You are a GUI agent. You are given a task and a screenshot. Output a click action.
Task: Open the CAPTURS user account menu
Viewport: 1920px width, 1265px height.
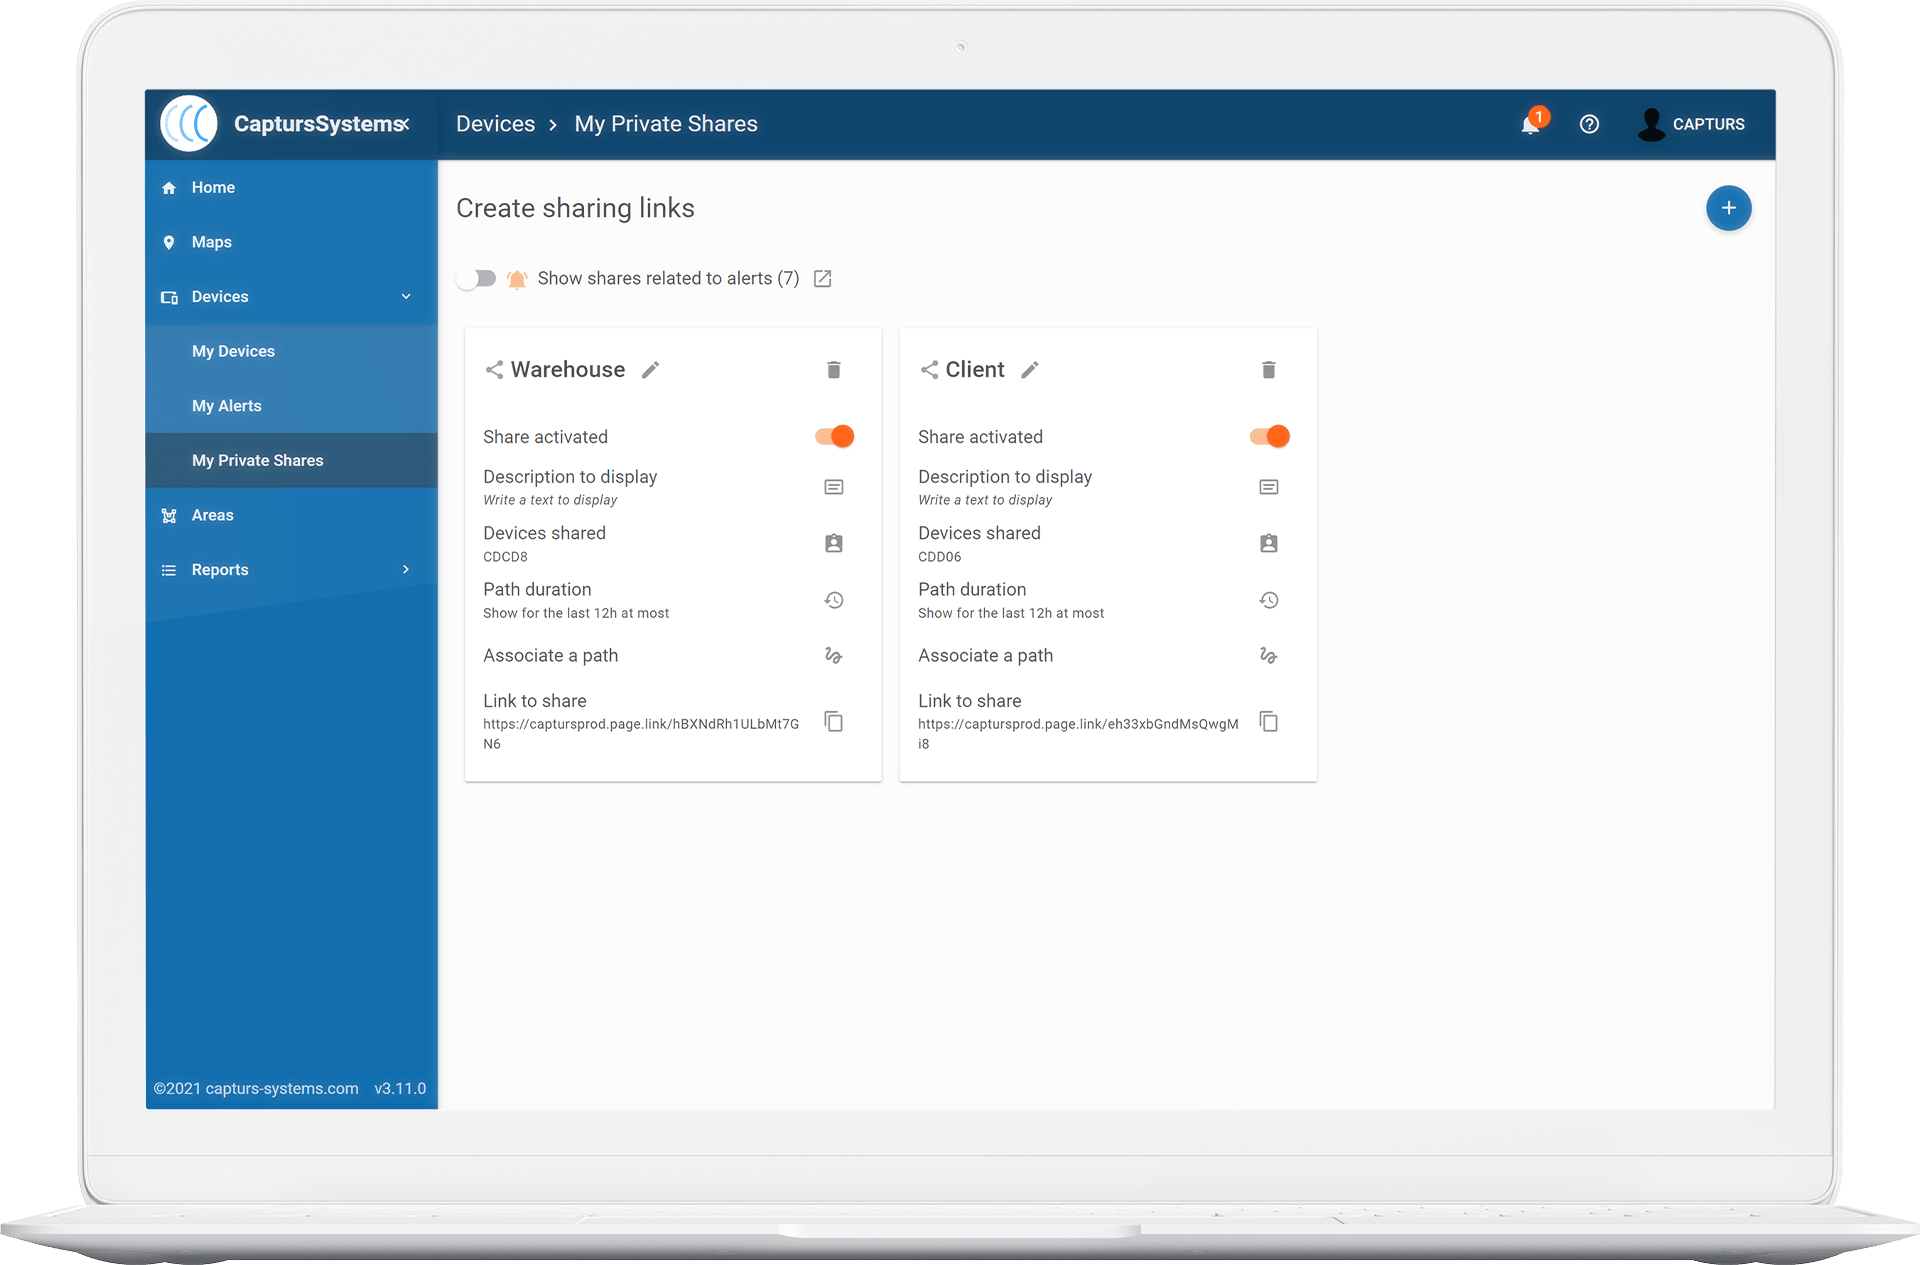click(1691, 124)
